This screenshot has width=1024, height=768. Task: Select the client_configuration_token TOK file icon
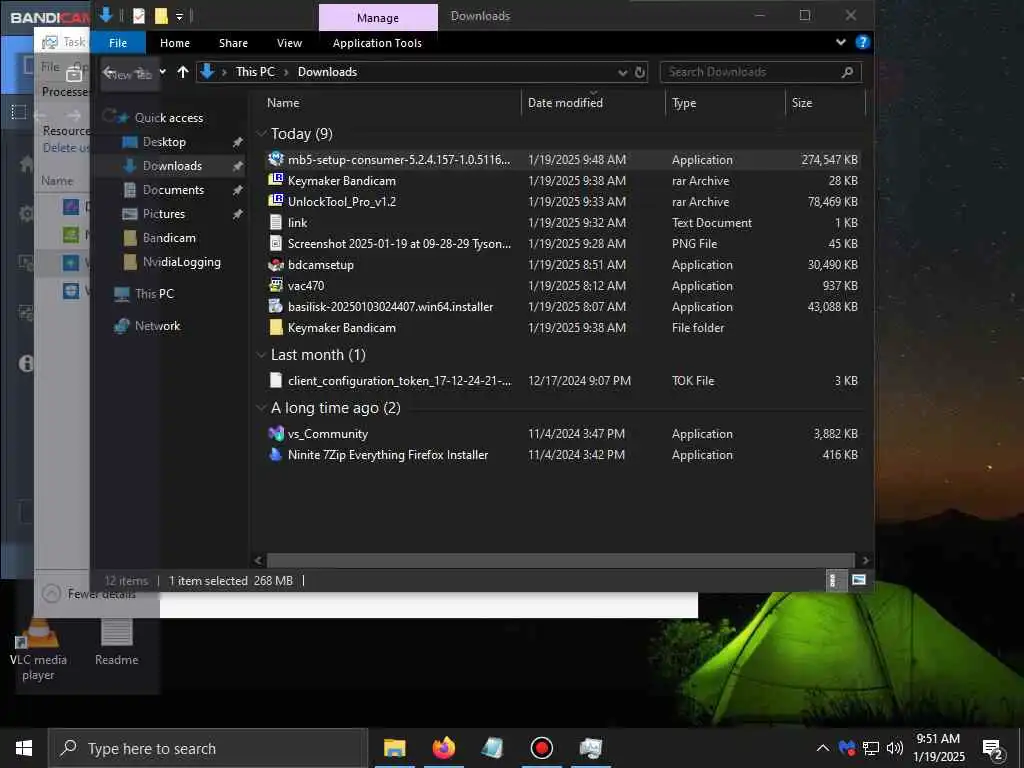(x=276, y=380)
